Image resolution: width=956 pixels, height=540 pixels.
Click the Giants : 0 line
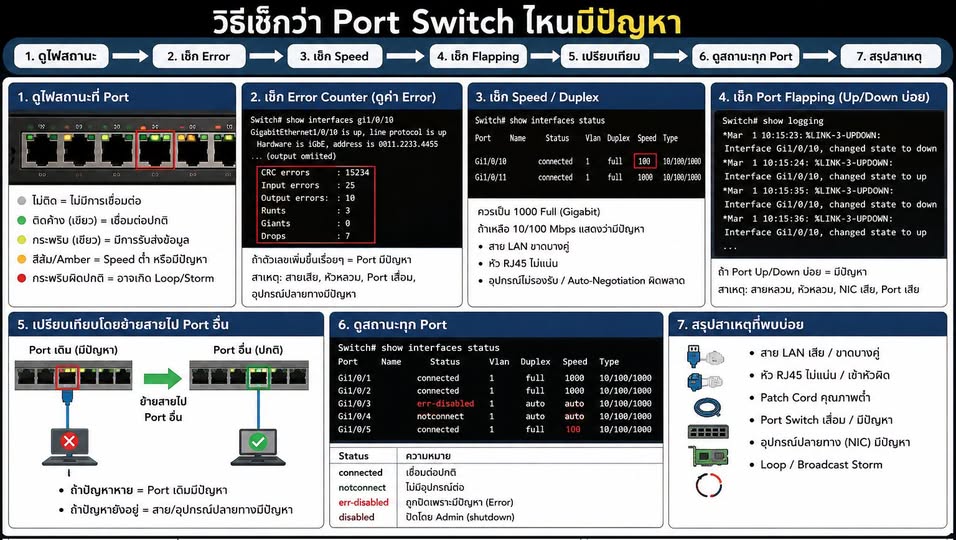[305, 223]
